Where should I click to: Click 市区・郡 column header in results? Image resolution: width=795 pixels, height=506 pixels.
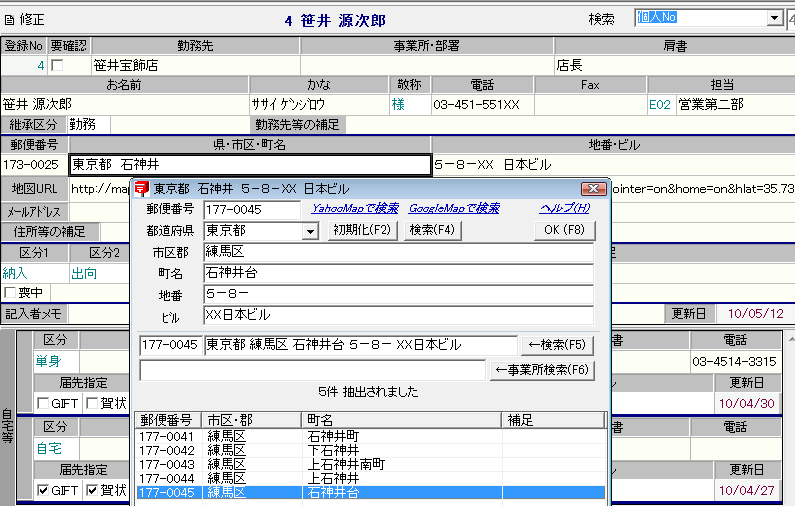coord(252,420)
